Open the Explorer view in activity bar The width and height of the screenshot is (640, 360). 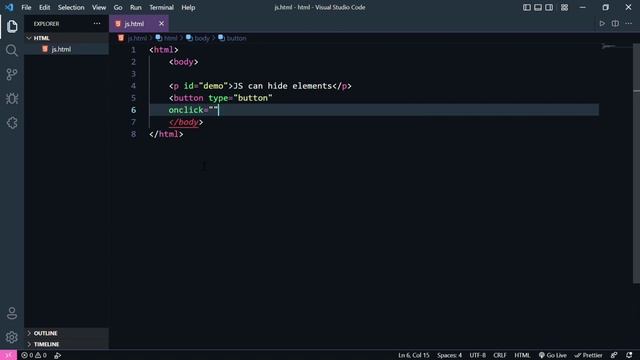click(x=12, y=26)
